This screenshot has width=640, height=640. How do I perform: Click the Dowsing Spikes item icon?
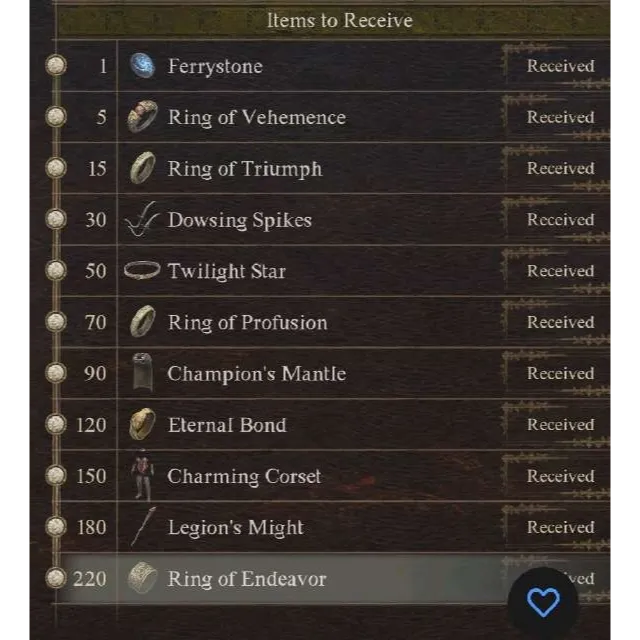click(x=142, y=220)
